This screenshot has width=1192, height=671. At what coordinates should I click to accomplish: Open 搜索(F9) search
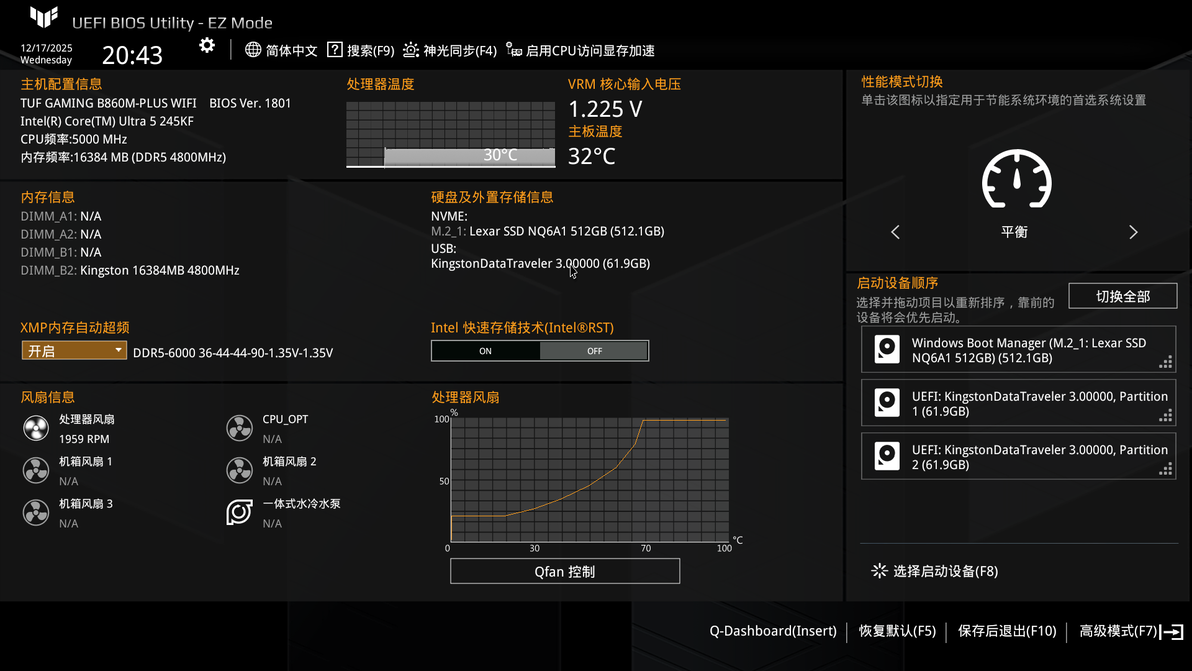click(x=371, y=51)
